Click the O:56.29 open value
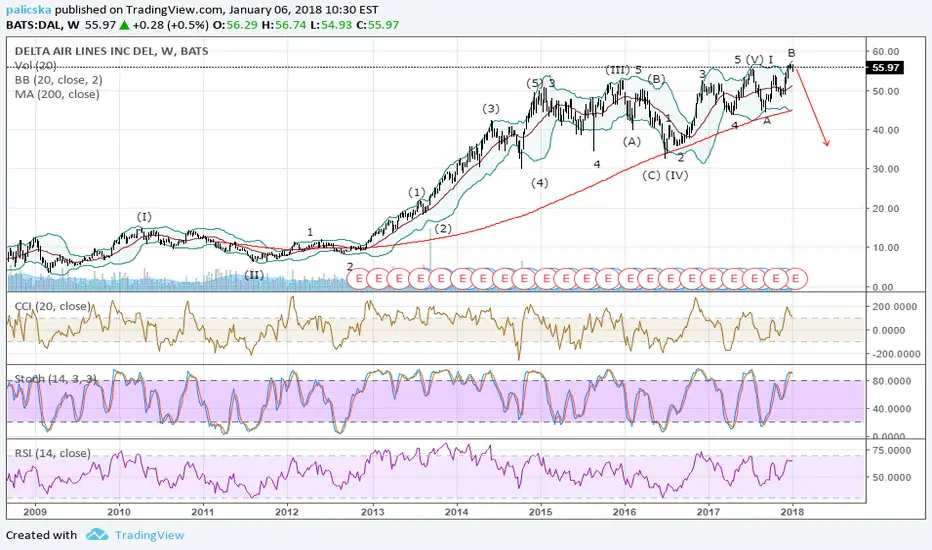Image resolution: width=932 pixels, height=550 pixels. tap(234, 25)
